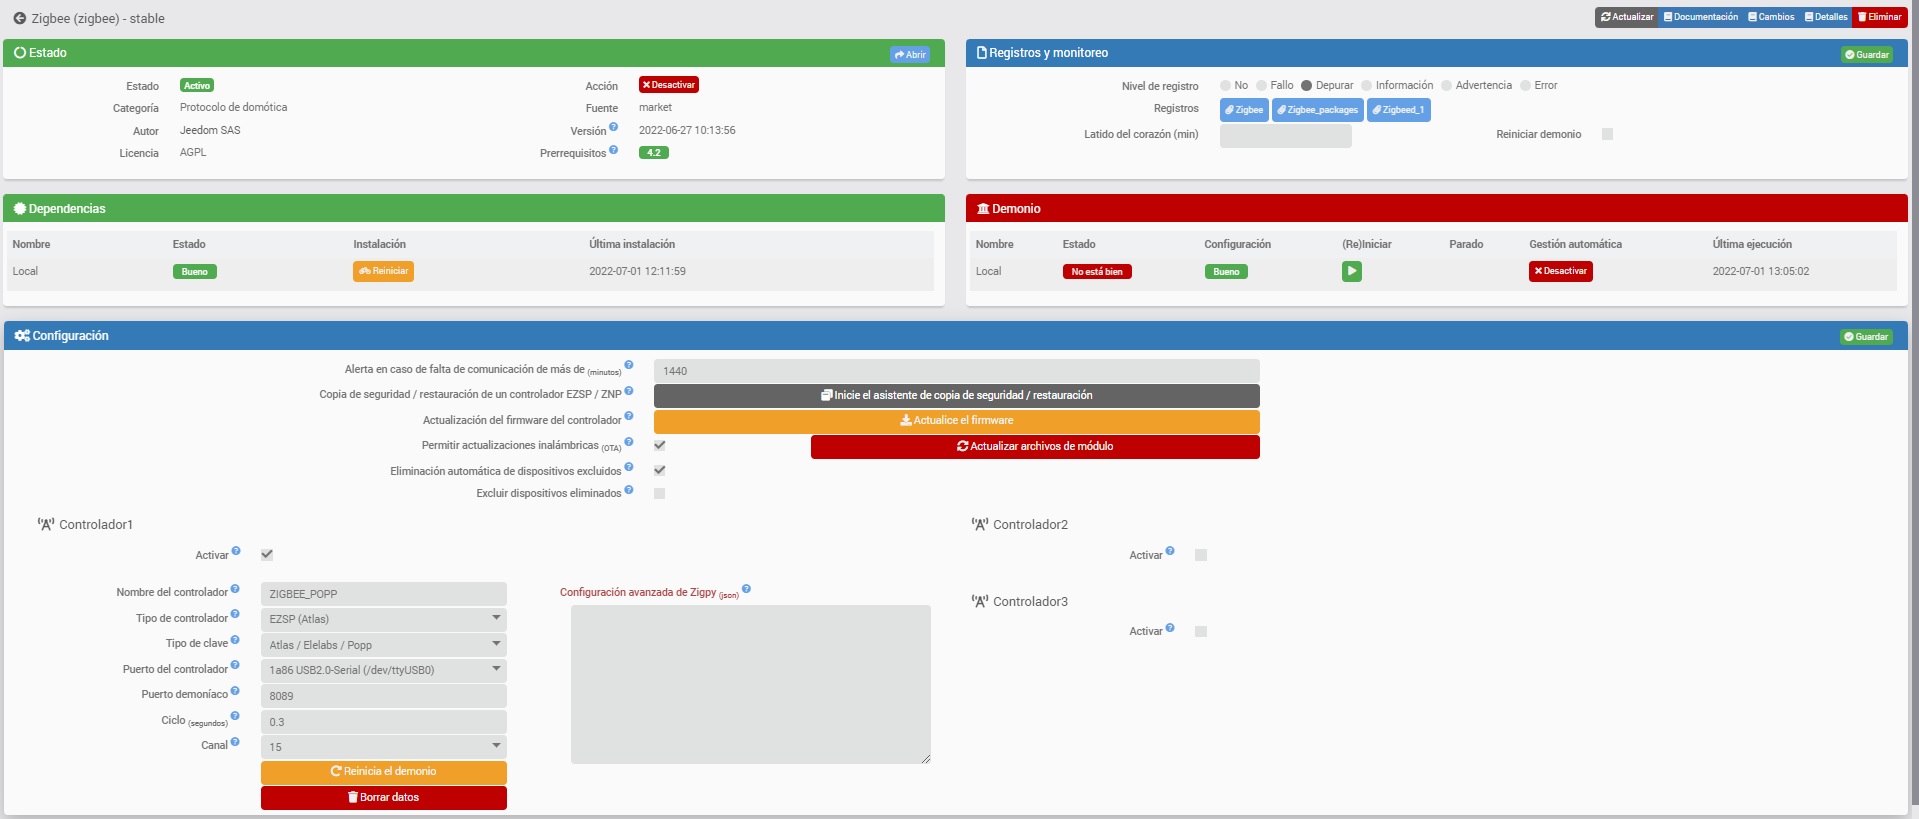Show help for Puerto del controlador
This screenshot has height=819, width=1919.
(235, 665)
